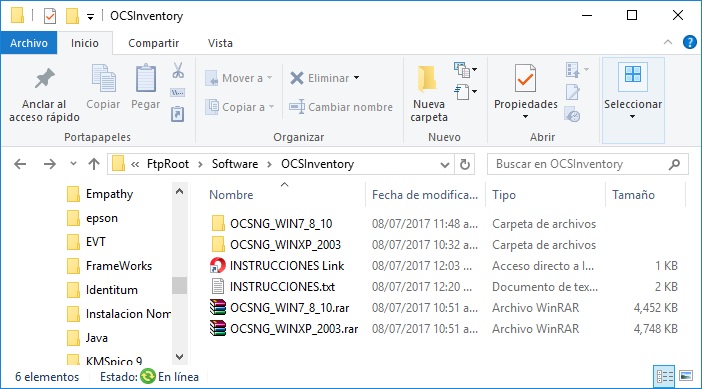
Task: Open the Archivo menu tab
Action: 29,43
